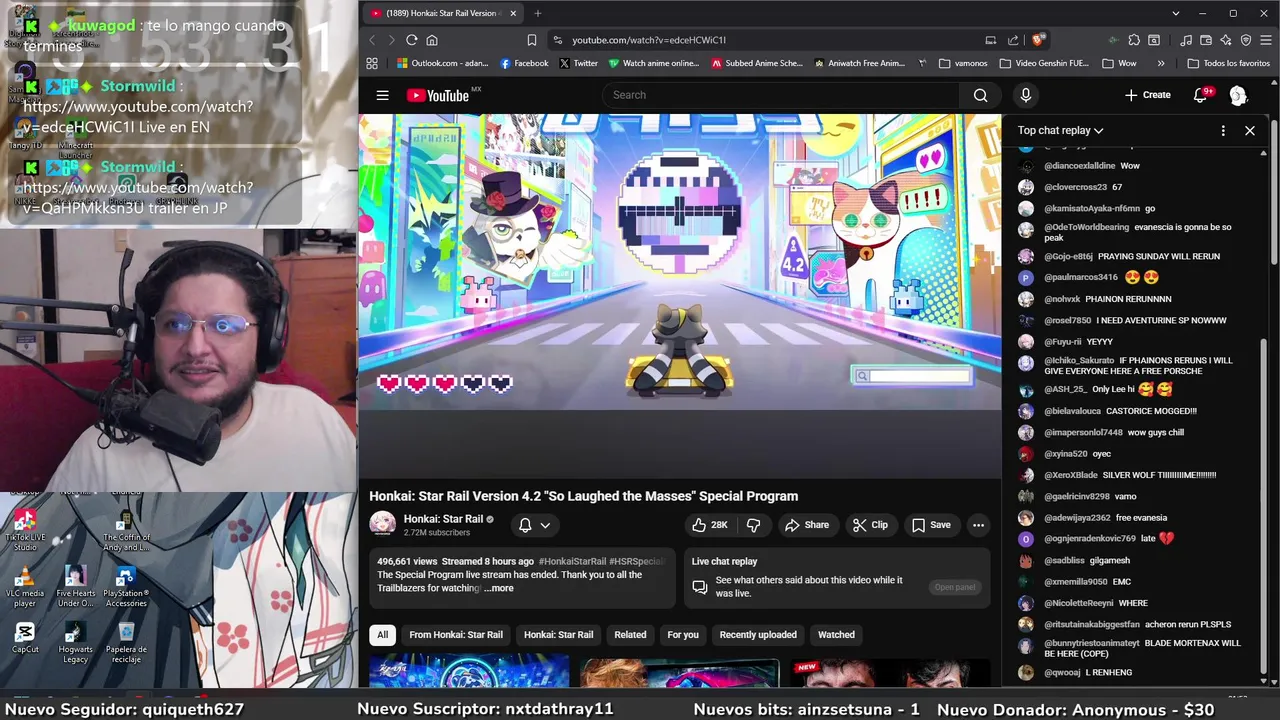Click the Save button
Viewport: 1280px width, 720px height.
[x=931, y=525]
